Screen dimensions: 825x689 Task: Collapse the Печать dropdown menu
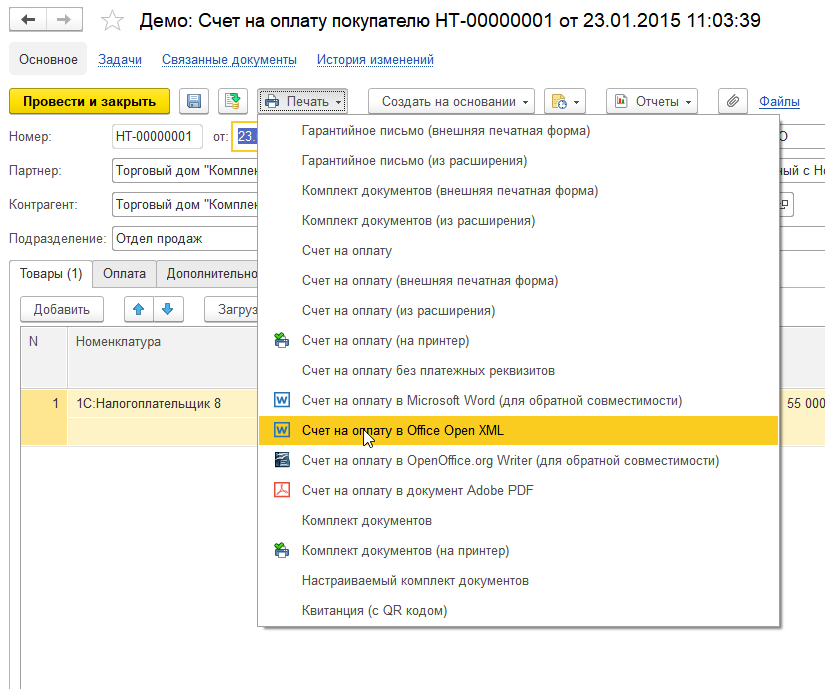[x=303, y=101]
